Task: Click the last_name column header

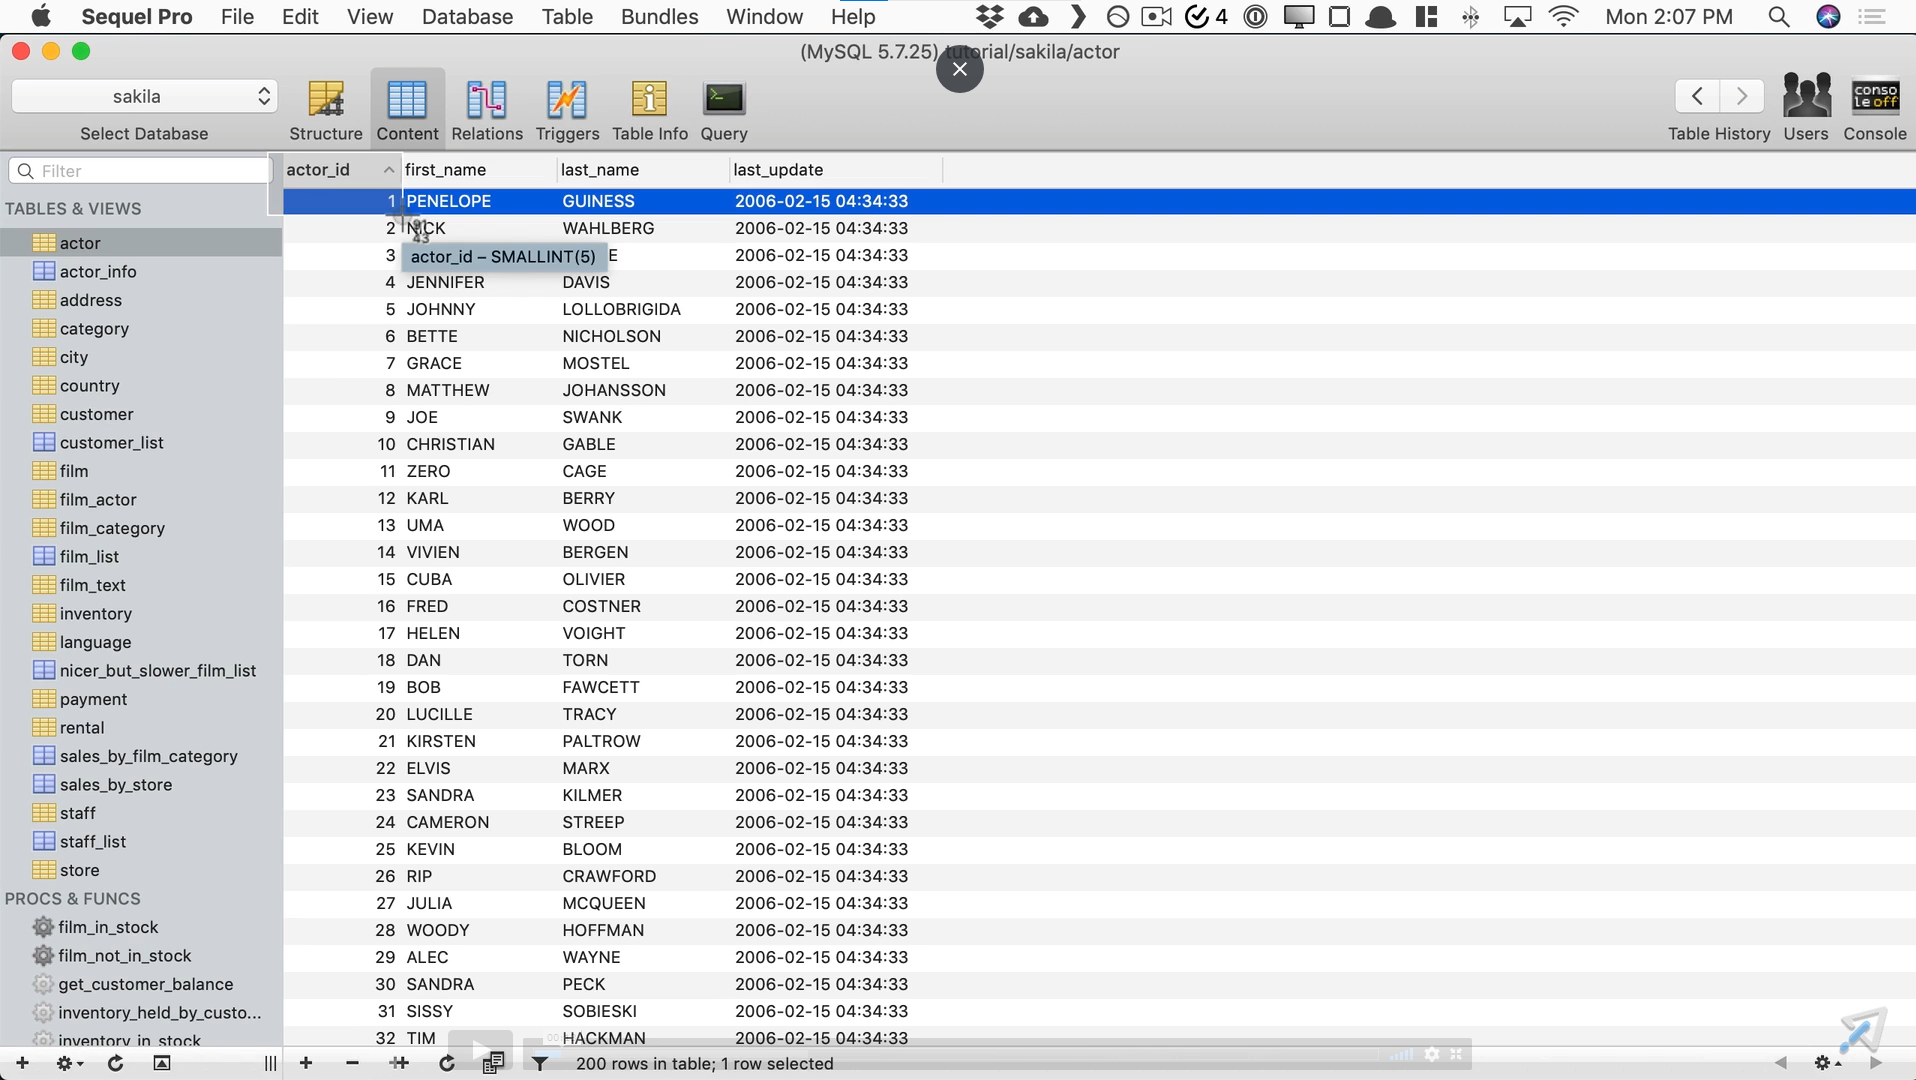Action: click(x=643, y=170)
